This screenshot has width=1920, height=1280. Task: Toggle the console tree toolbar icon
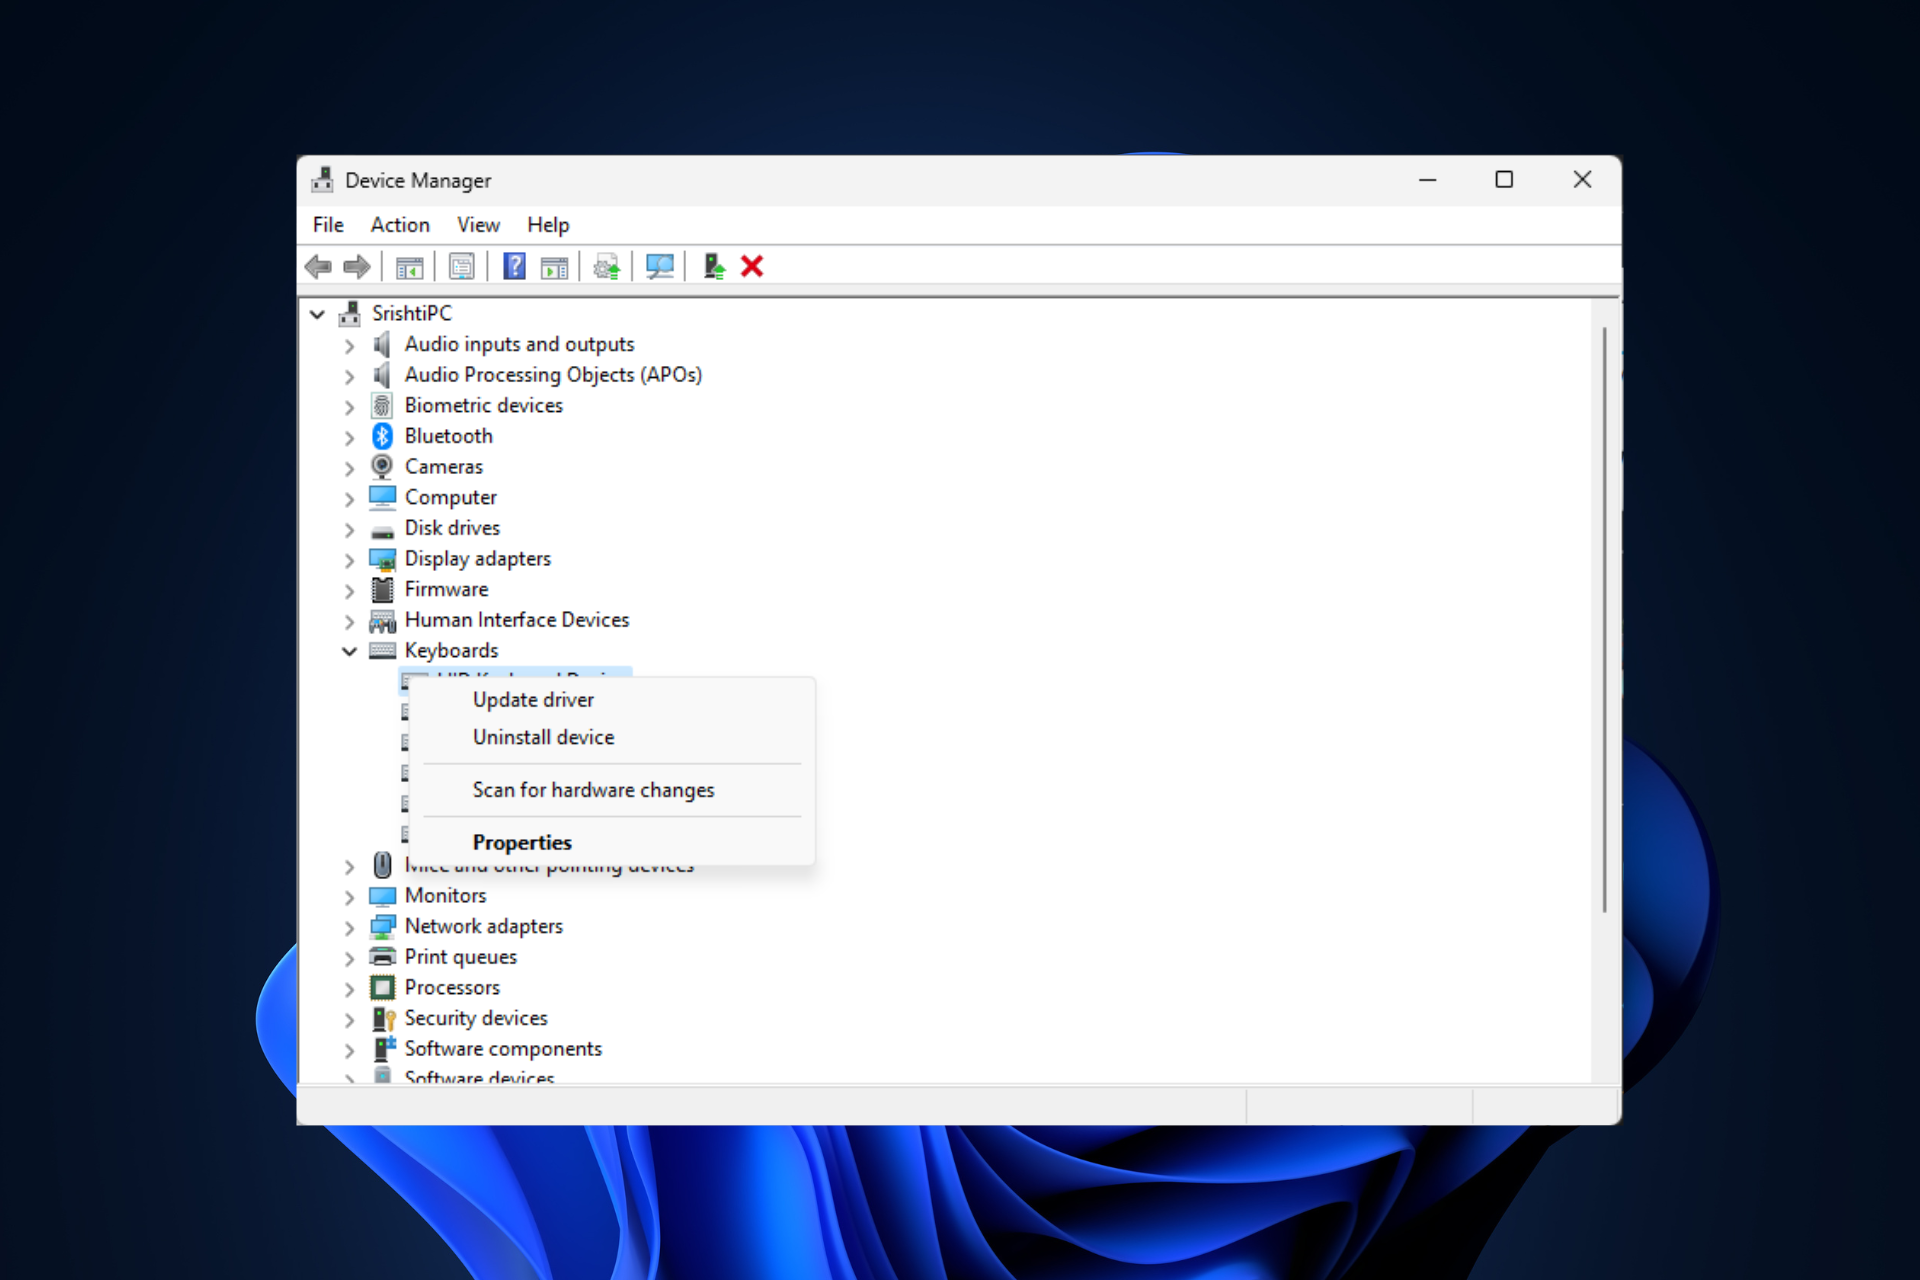tap(409, 267)
